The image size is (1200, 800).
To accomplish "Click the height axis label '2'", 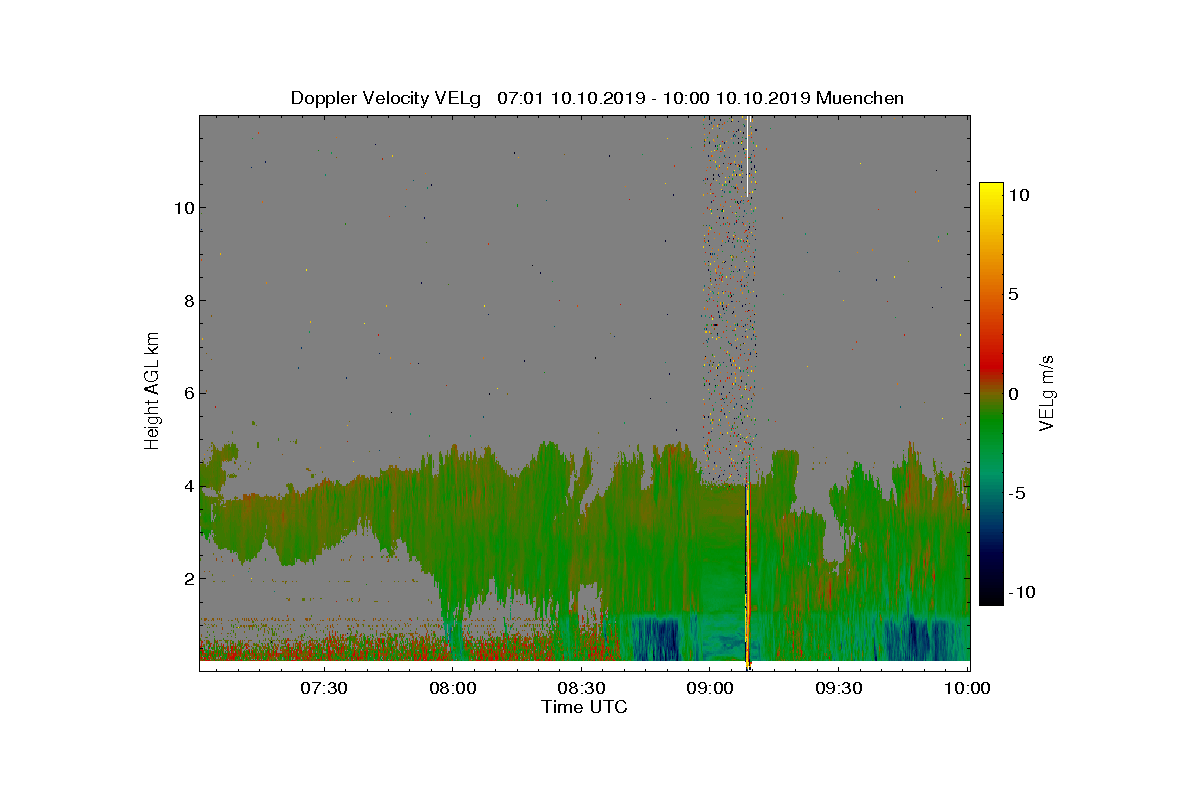I will pyautogui.click(x=187, y=579).
